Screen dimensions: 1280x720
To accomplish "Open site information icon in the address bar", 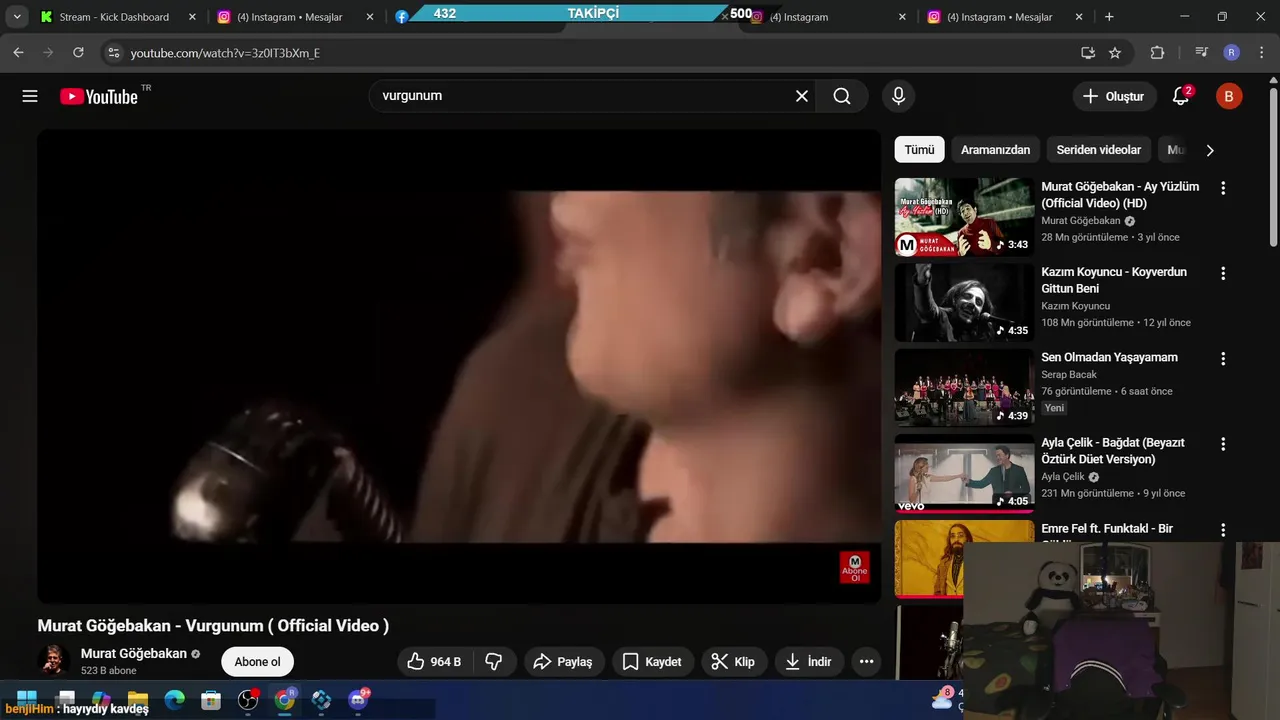I will click(x=113, y=53).
